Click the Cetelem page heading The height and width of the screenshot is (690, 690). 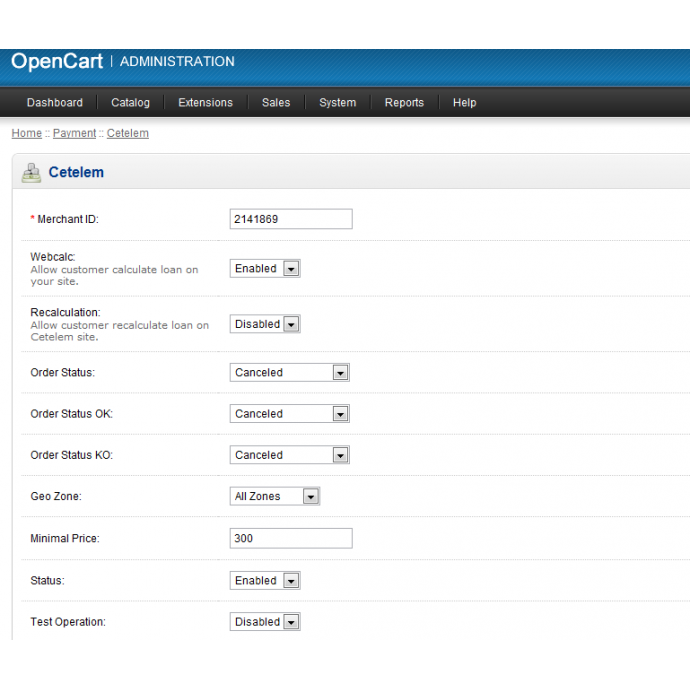[x=76, y=172]
